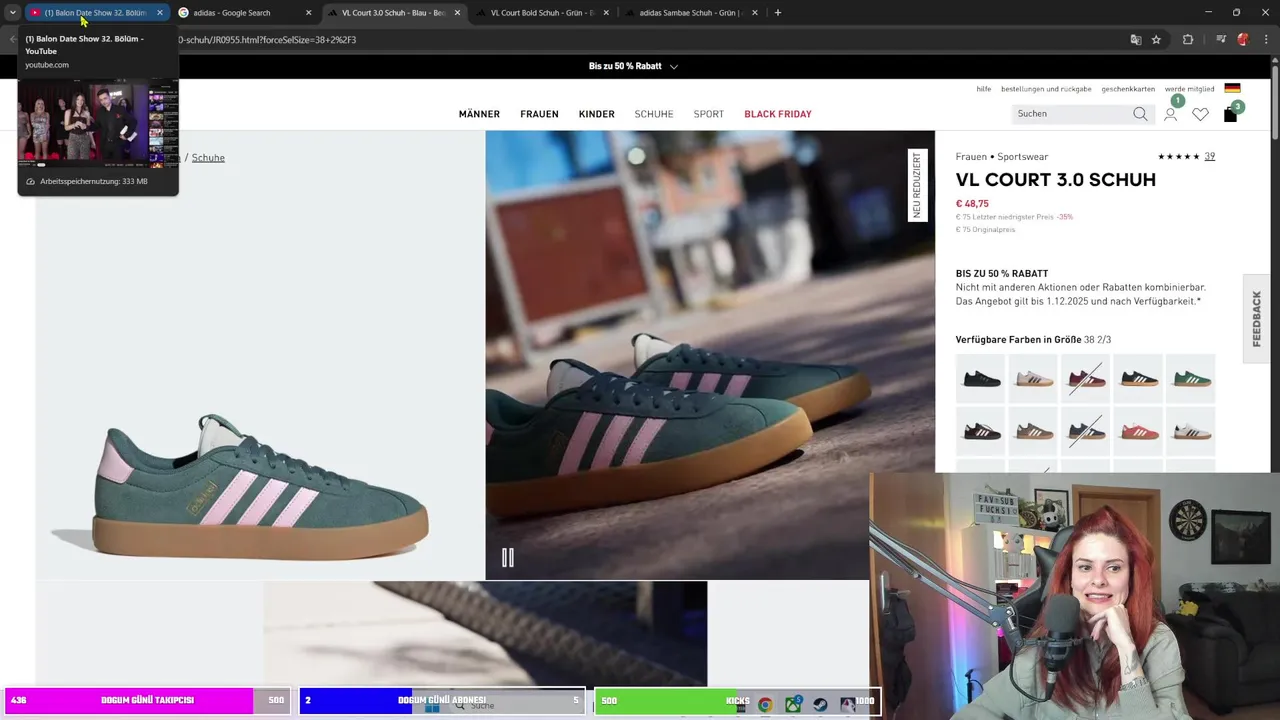This screenshot has width=1280, height=720.
Task: Open the Chrome three-dot menu
Action: [x=1264, y=40]
